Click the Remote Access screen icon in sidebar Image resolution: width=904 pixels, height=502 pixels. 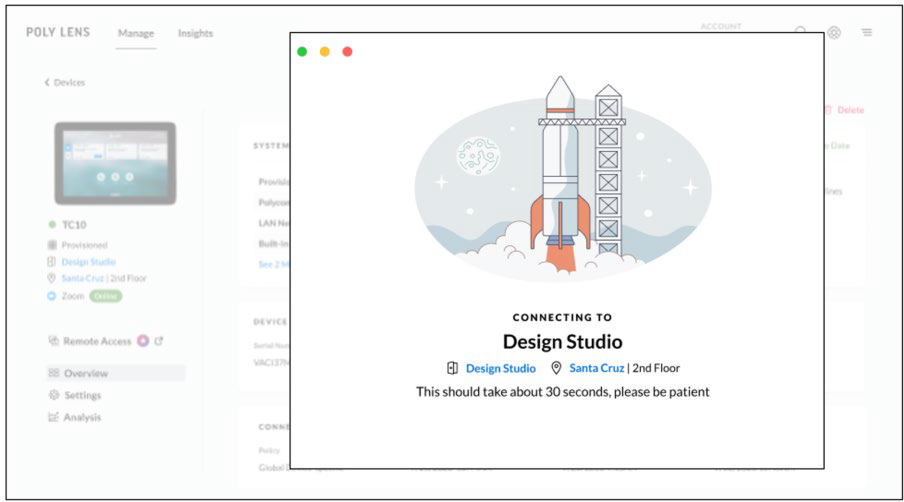pyautogui.click(x=53, y=341)
